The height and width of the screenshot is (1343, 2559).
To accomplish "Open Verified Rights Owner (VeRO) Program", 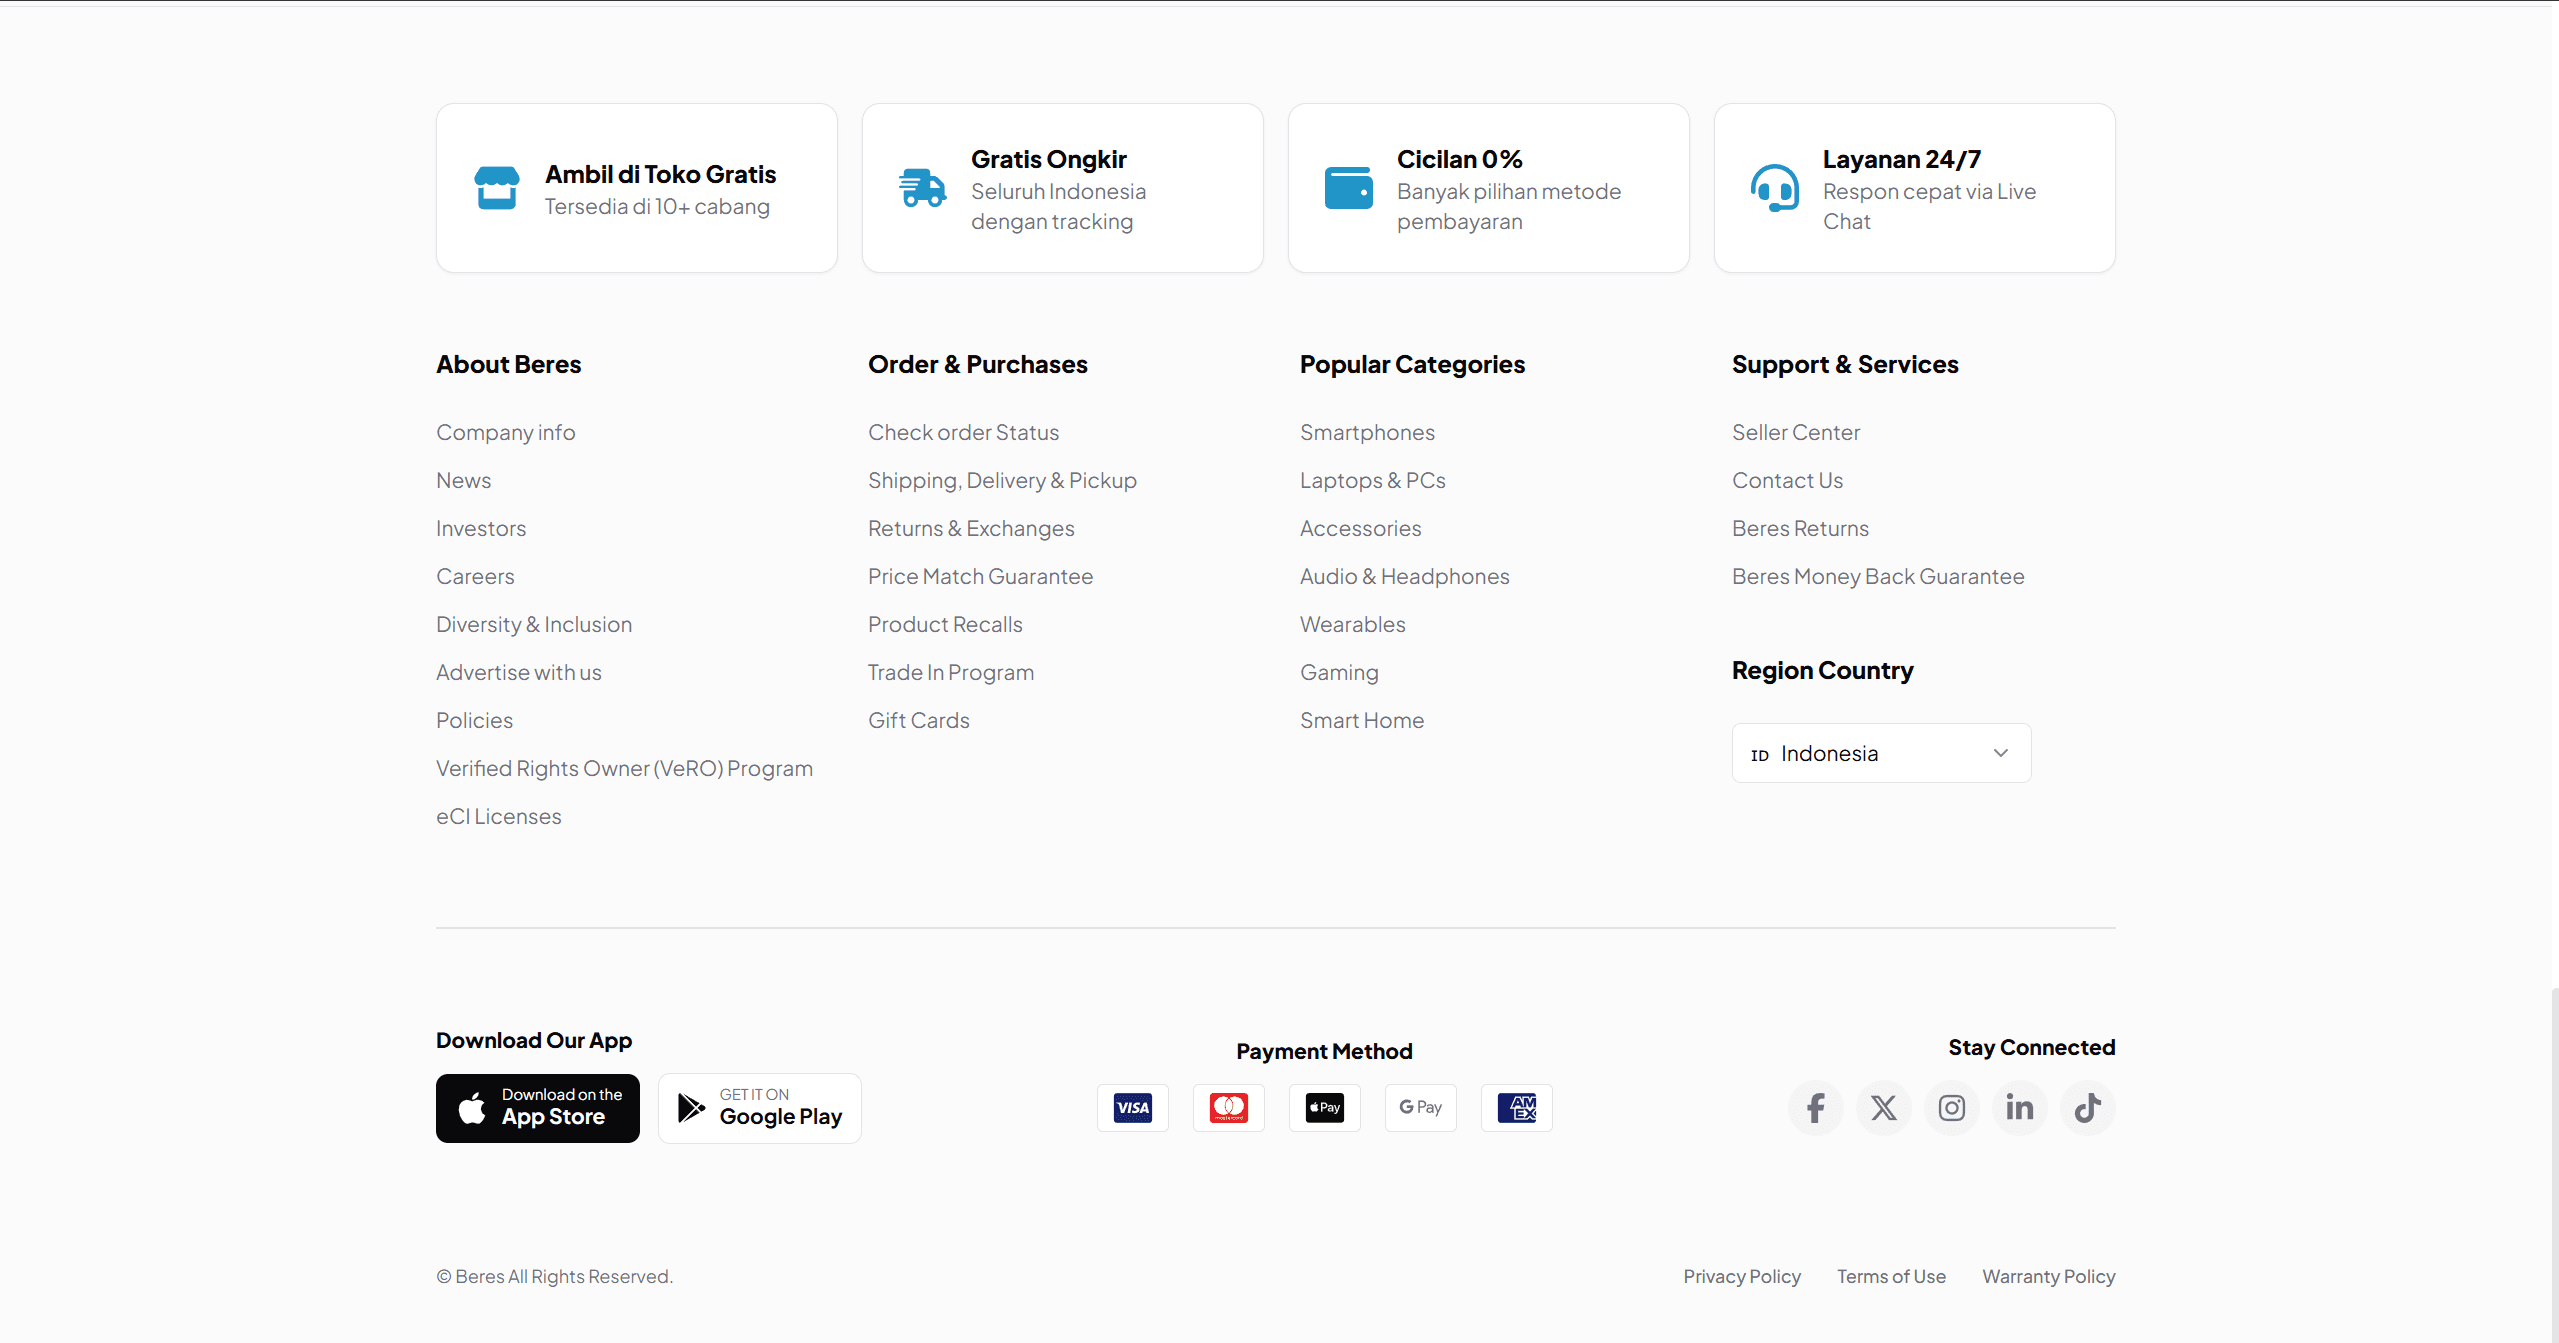I will coord(625,769).
